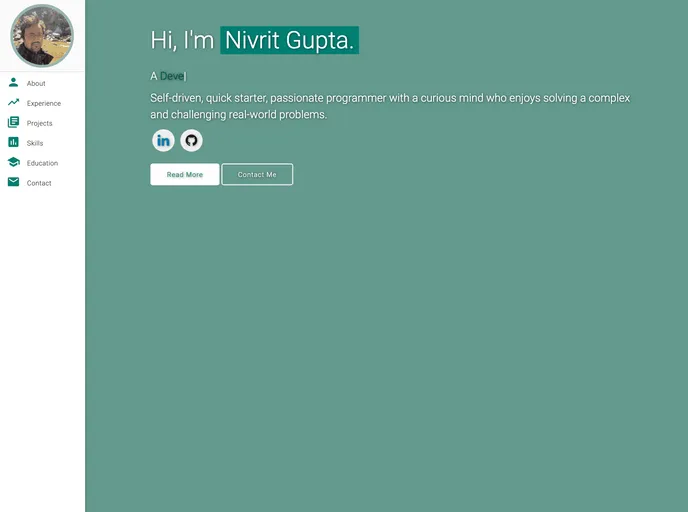Select the Projects label in sidebar
688x512 pixels.
pos(40,124)
